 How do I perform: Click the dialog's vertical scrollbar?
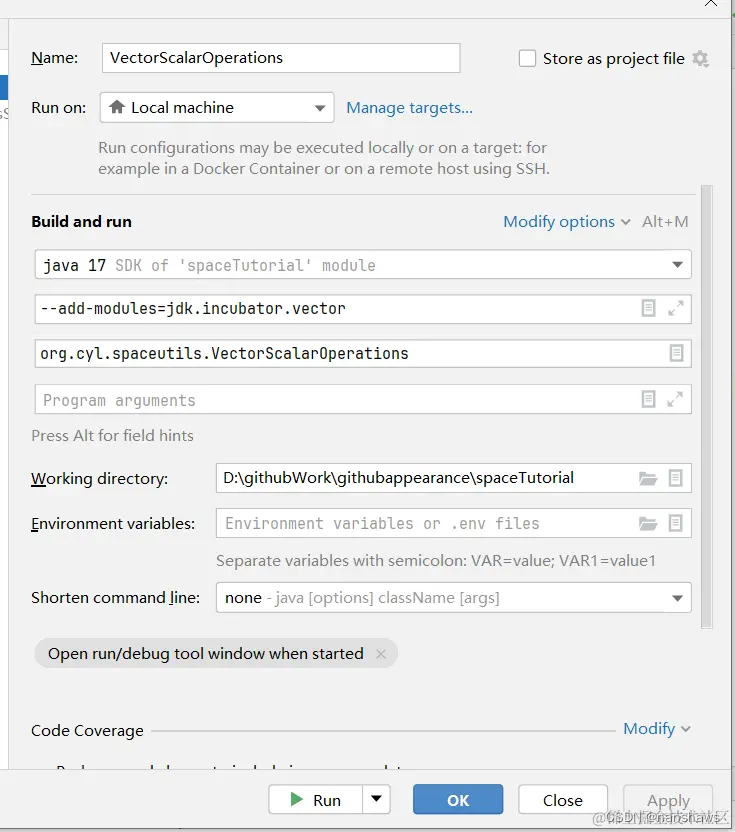[x=706, y=406]
